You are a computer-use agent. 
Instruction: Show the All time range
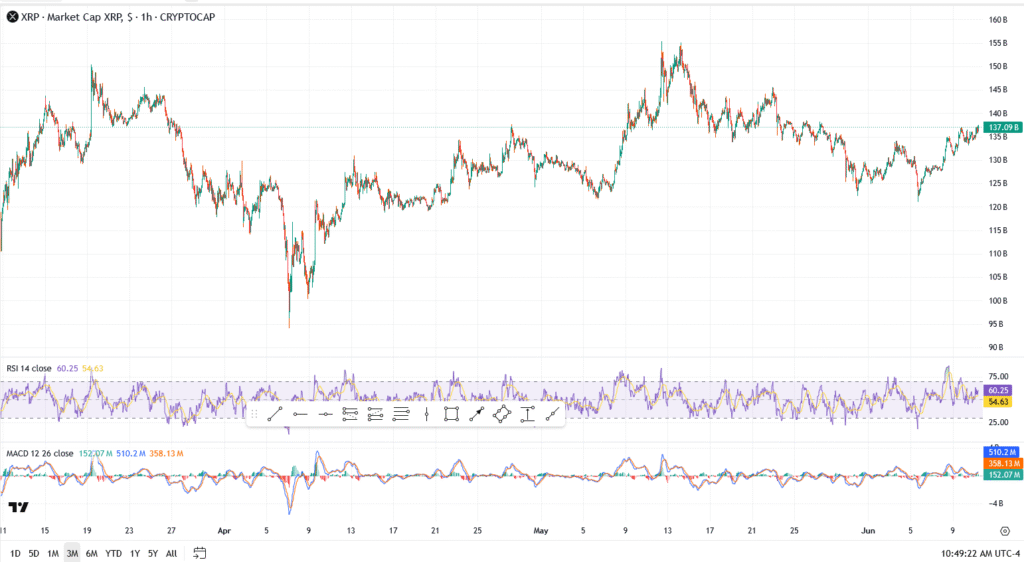coord(171,553)
